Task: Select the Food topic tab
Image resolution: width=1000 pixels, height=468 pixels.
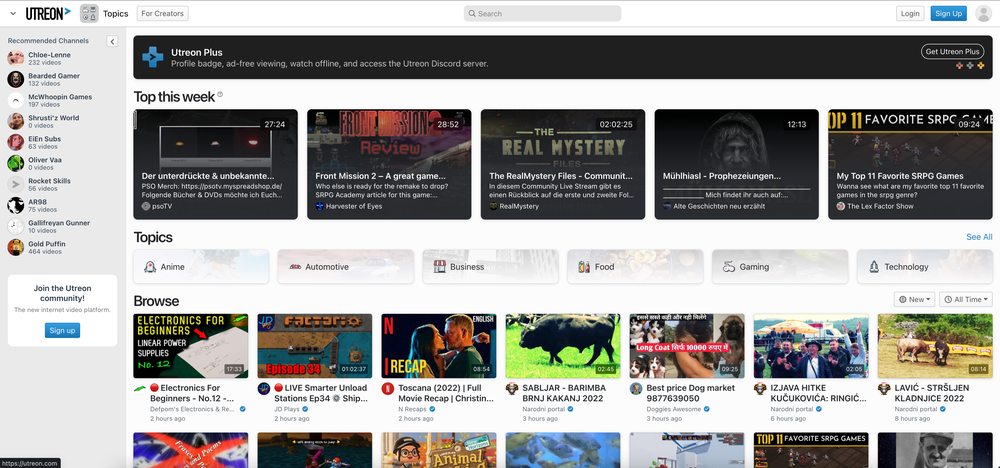Action: [x=635, y=267]
